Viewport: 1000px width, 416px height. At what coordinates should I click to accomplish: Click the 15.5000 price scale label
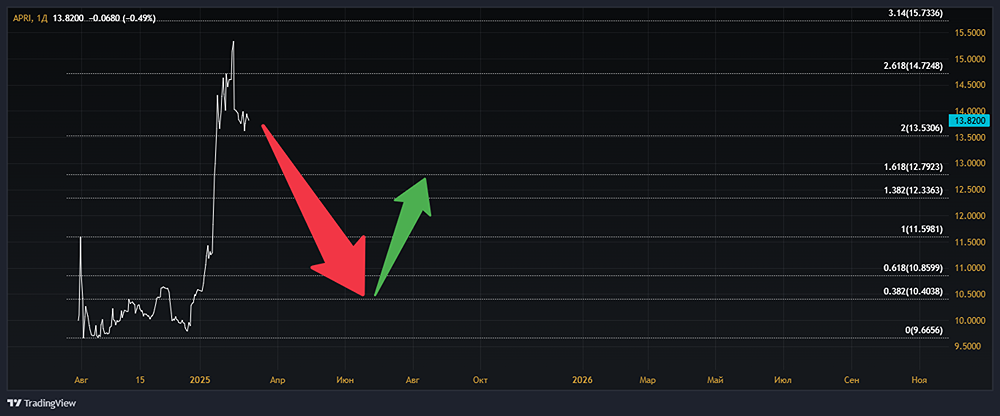[971, 33]
